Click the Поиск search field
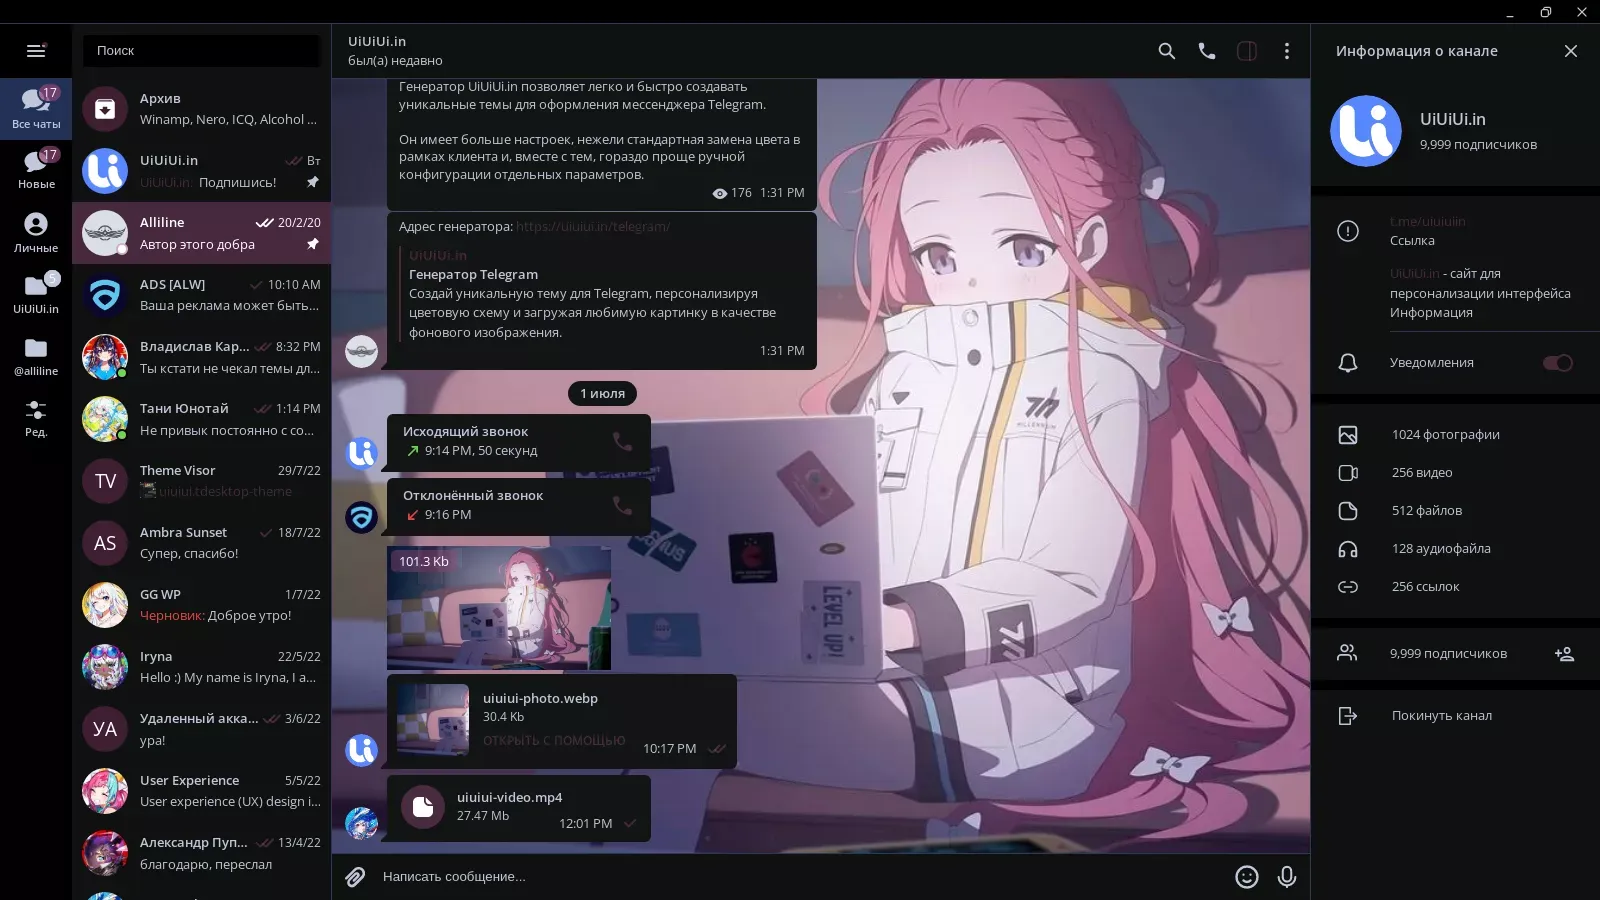This screenshot has height=900, width=1600. click(x=200, y=51)
